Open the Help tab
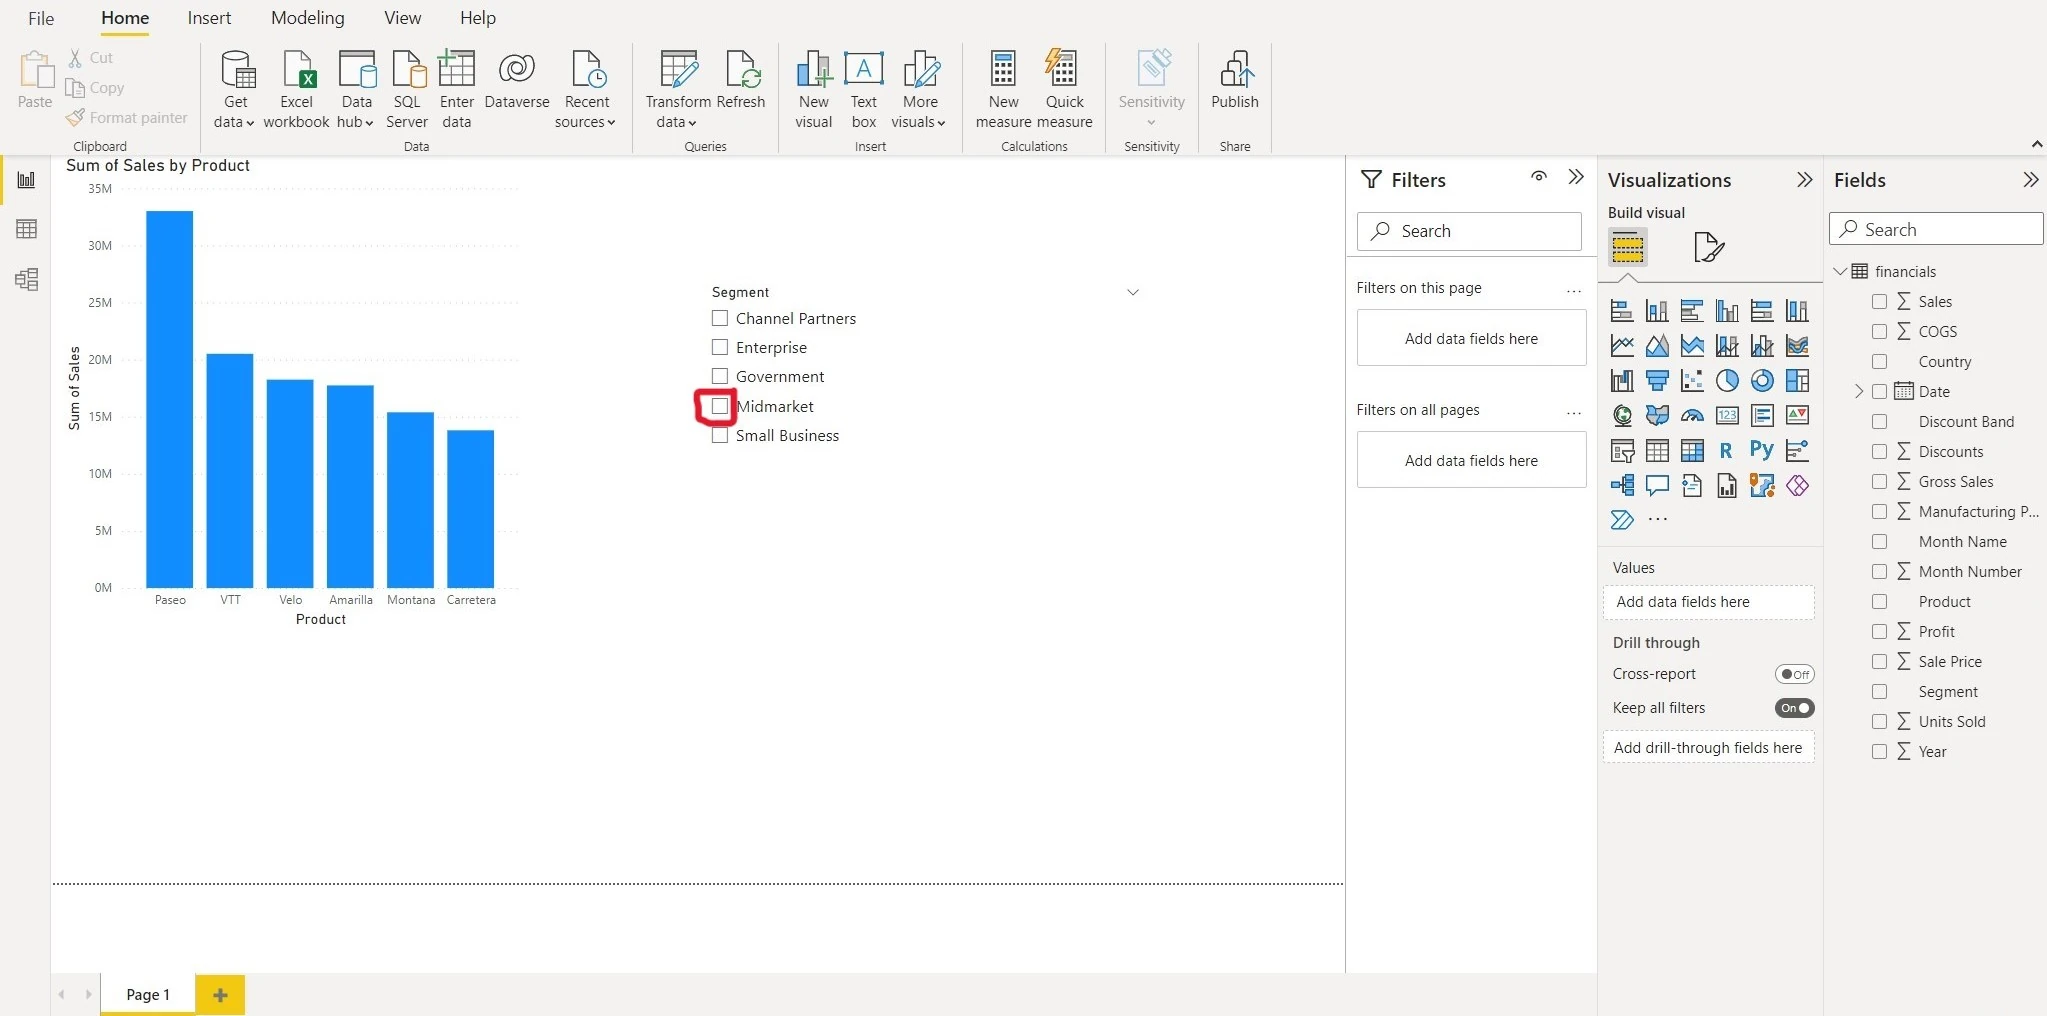 (478, 18)
